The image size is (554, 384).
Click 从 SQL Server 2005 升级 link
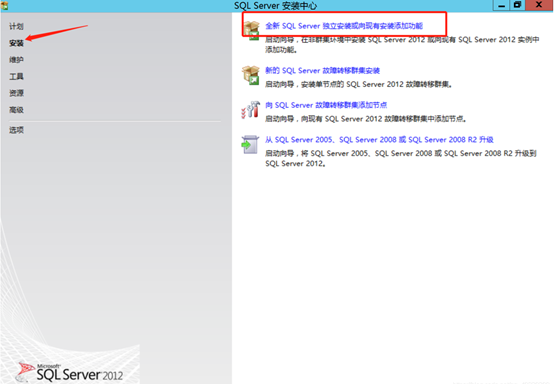379,140
